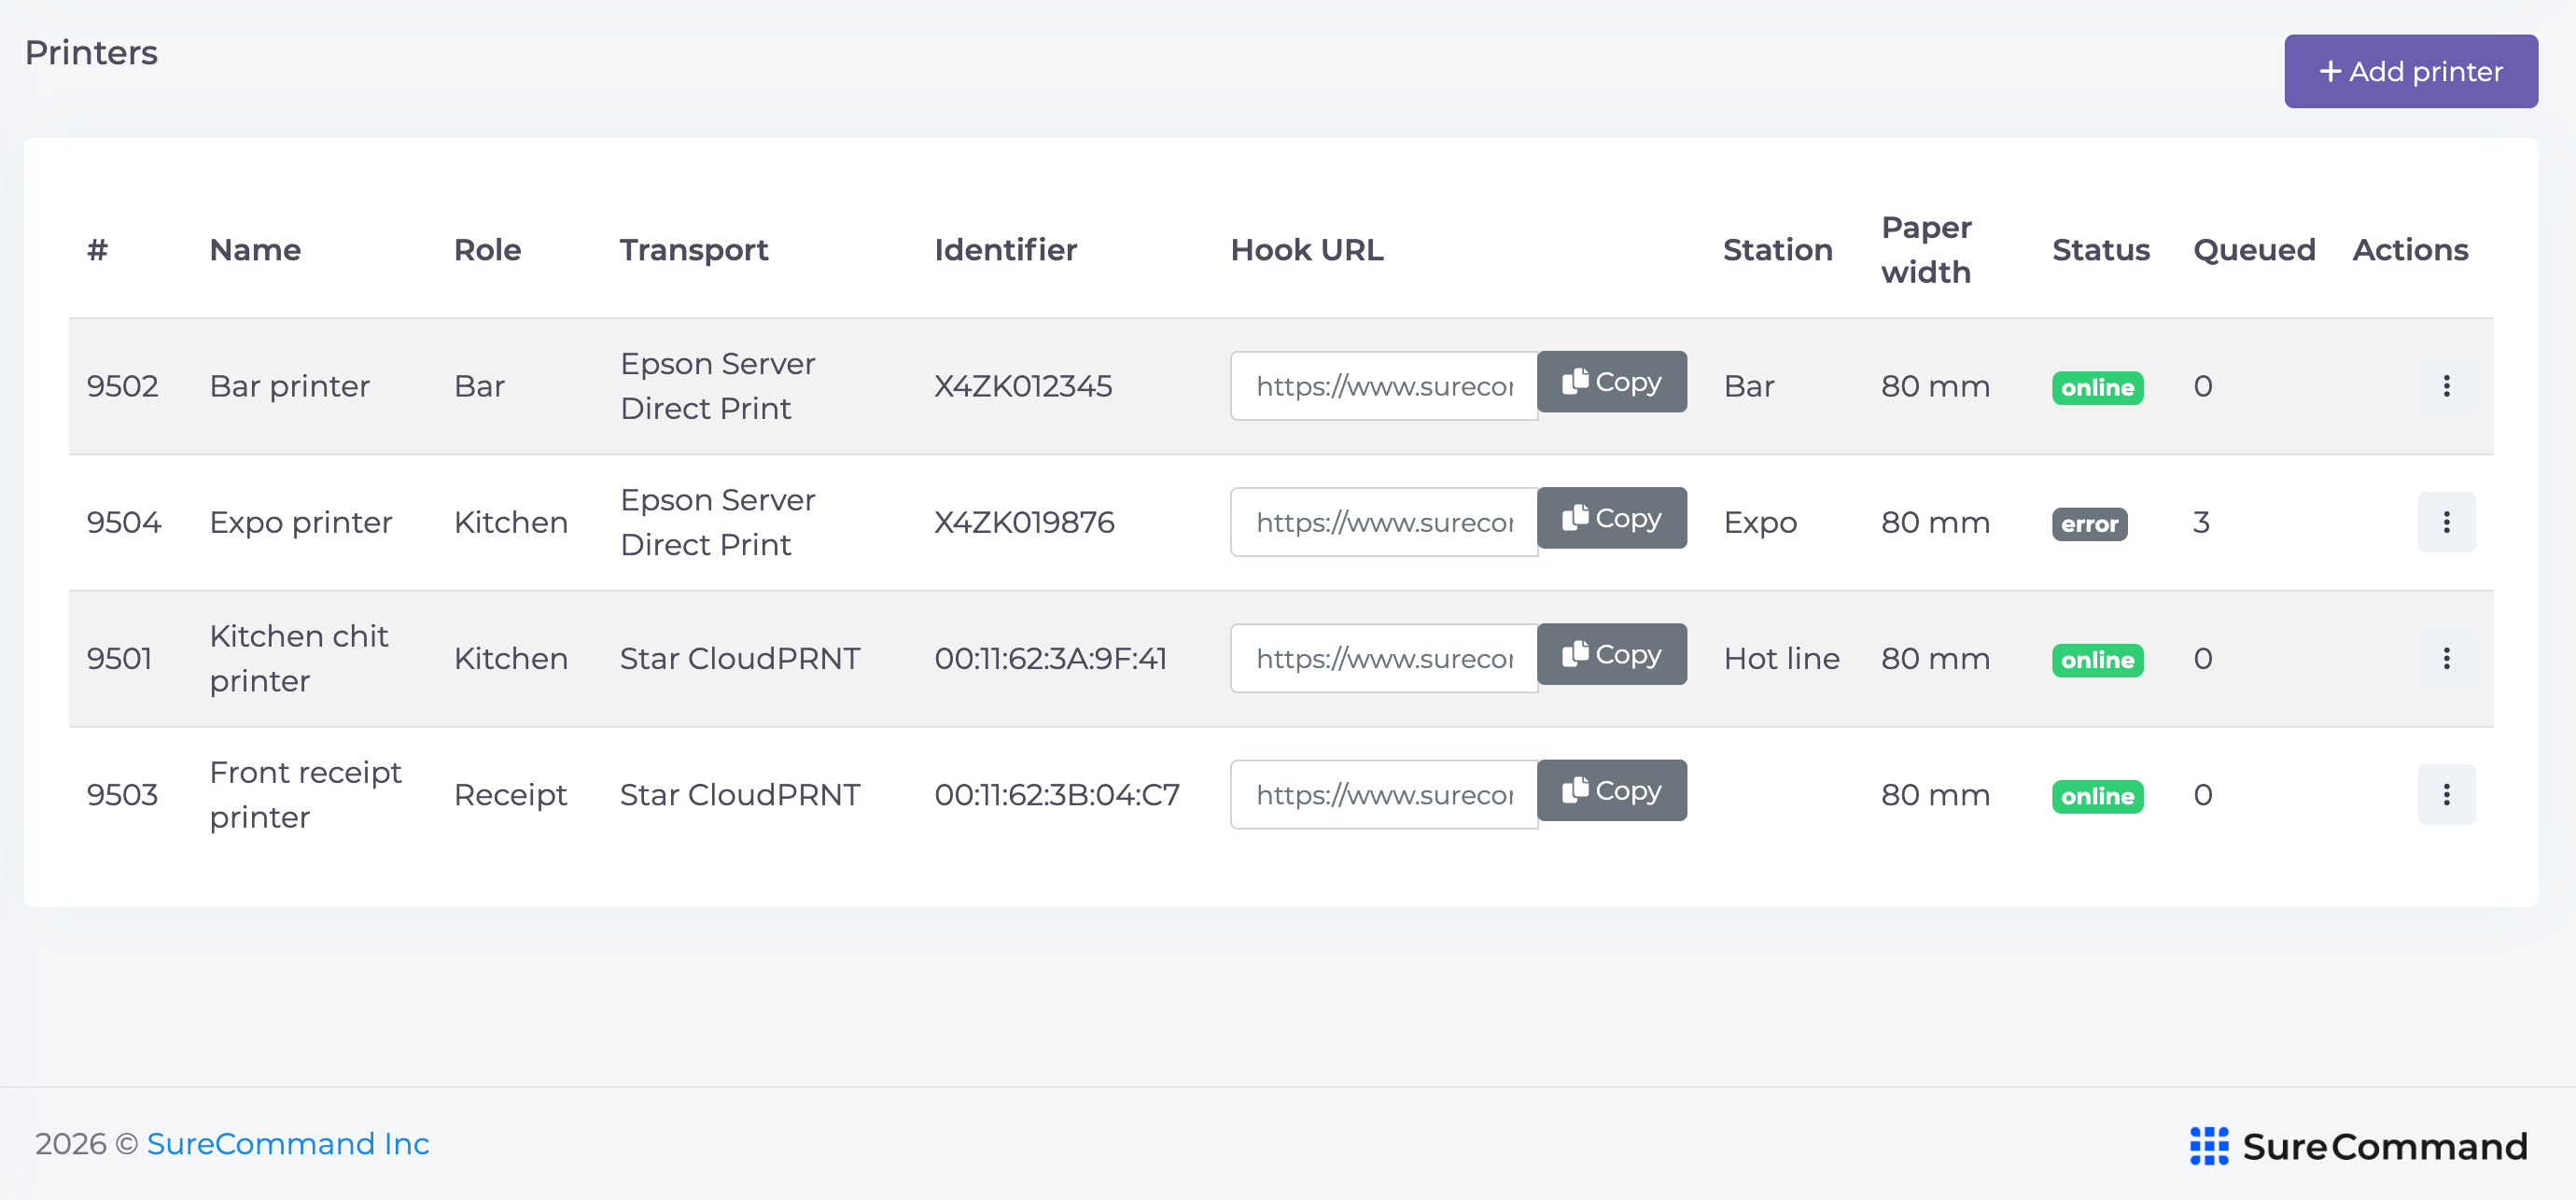Copy hook URL for Kitchen chit printer
2576x1200 pixels.
(1611, 654)
